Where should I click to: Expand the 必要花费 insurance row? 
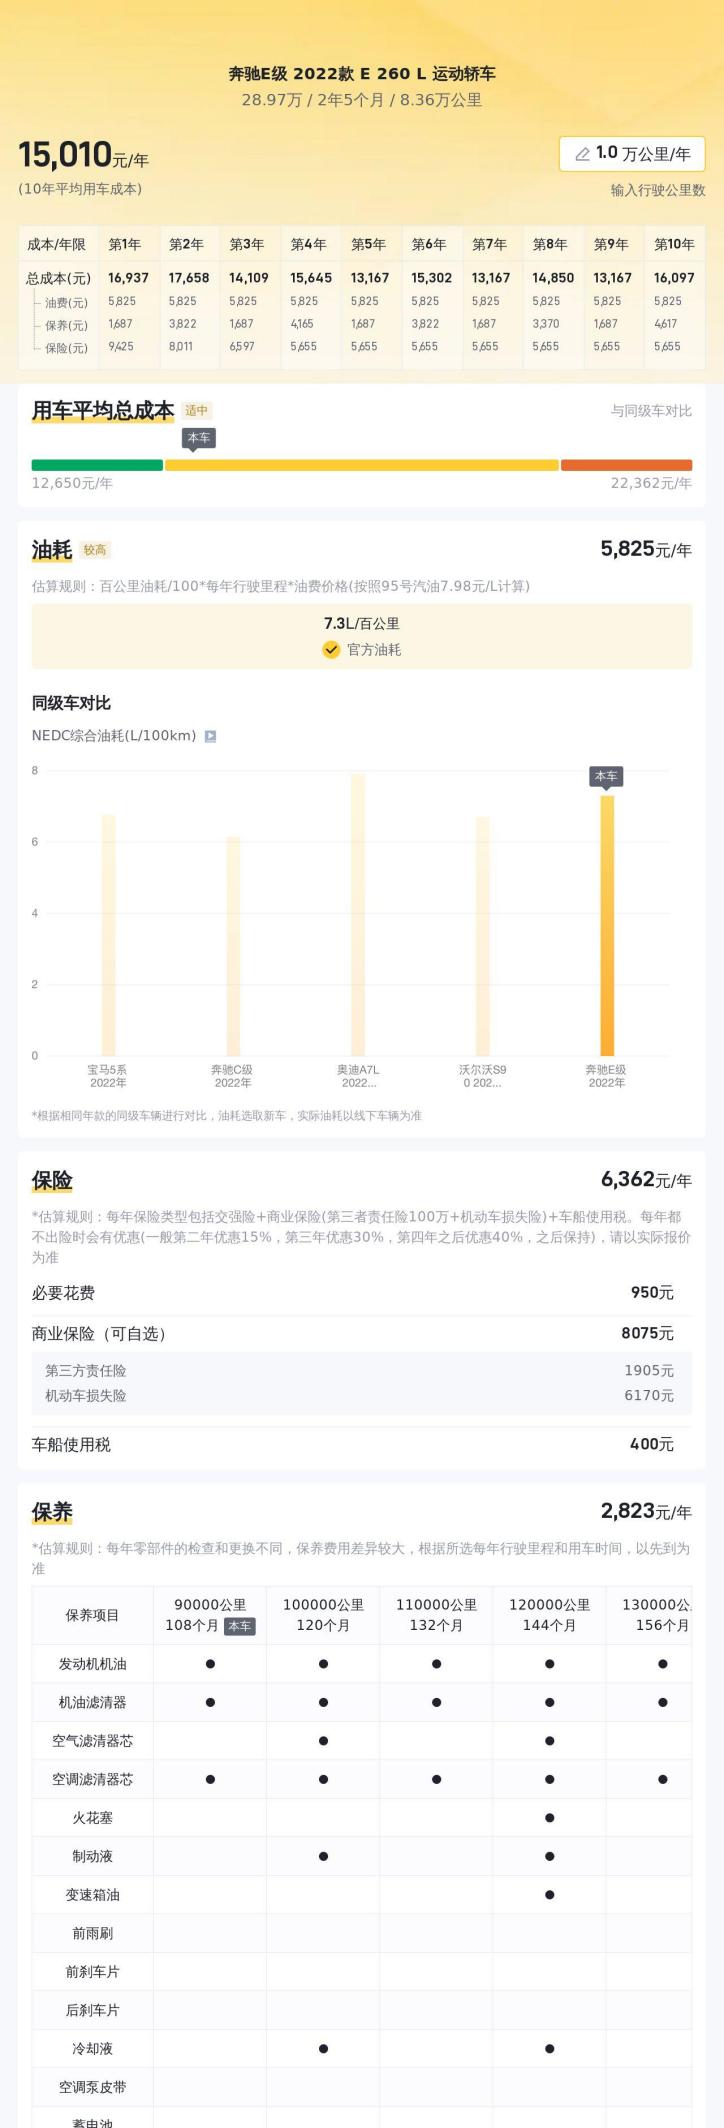pos(361,1293)
